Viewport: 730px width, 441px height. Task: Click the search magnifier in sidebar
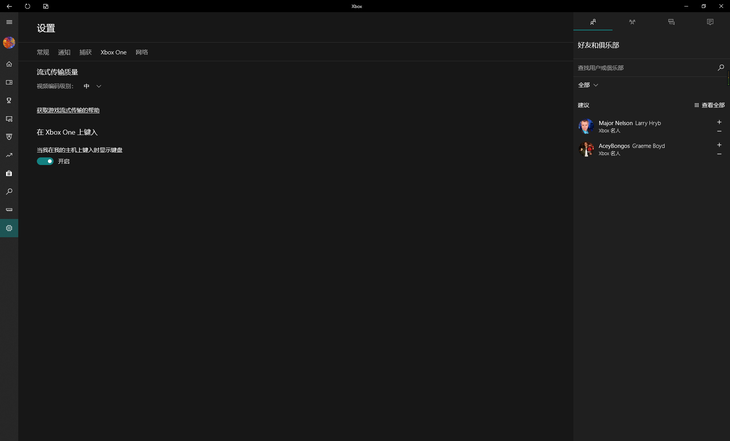tap(9, 191)
